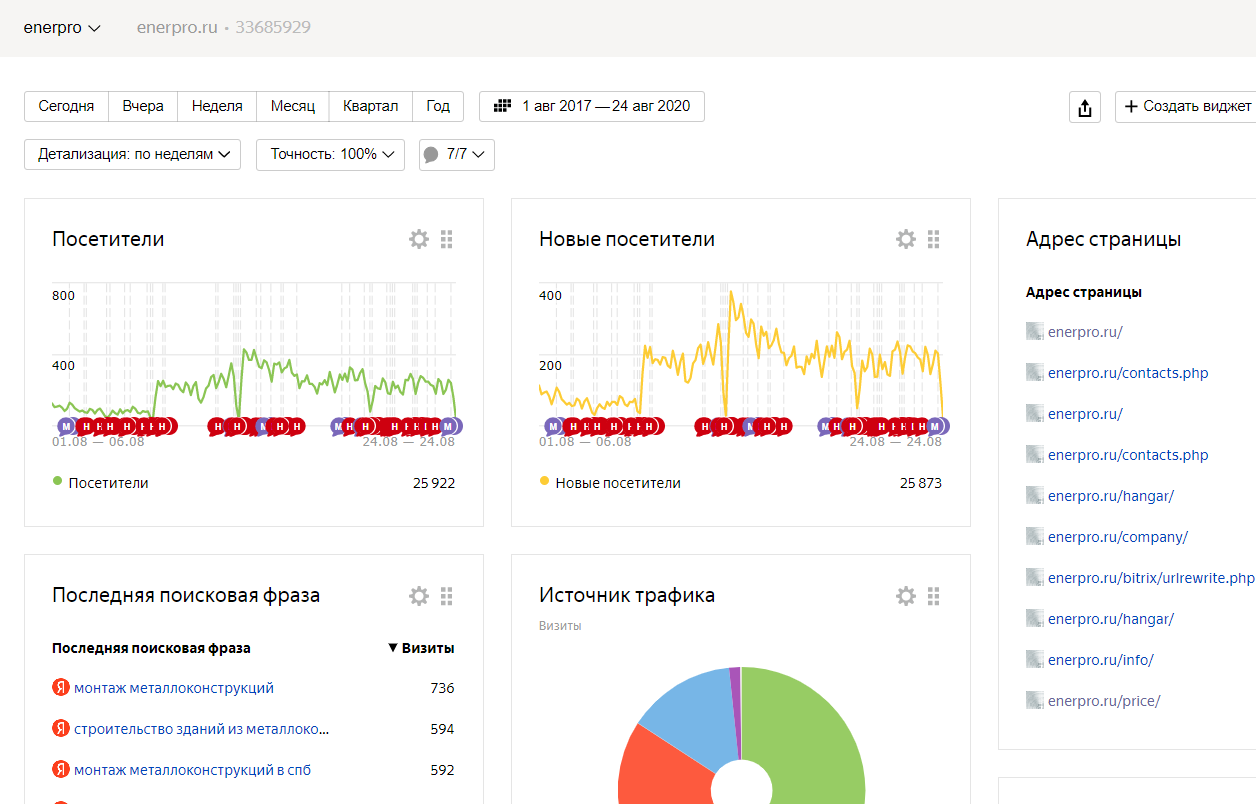
Task: Click the thin purple slice of the pie chart
Action: click(736, 700)
